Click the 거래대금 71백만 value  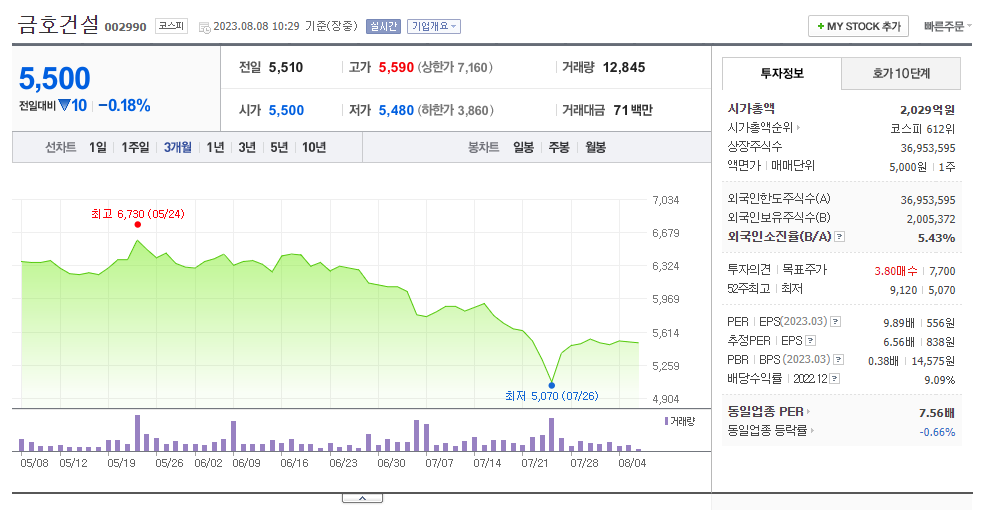(633, 110)
